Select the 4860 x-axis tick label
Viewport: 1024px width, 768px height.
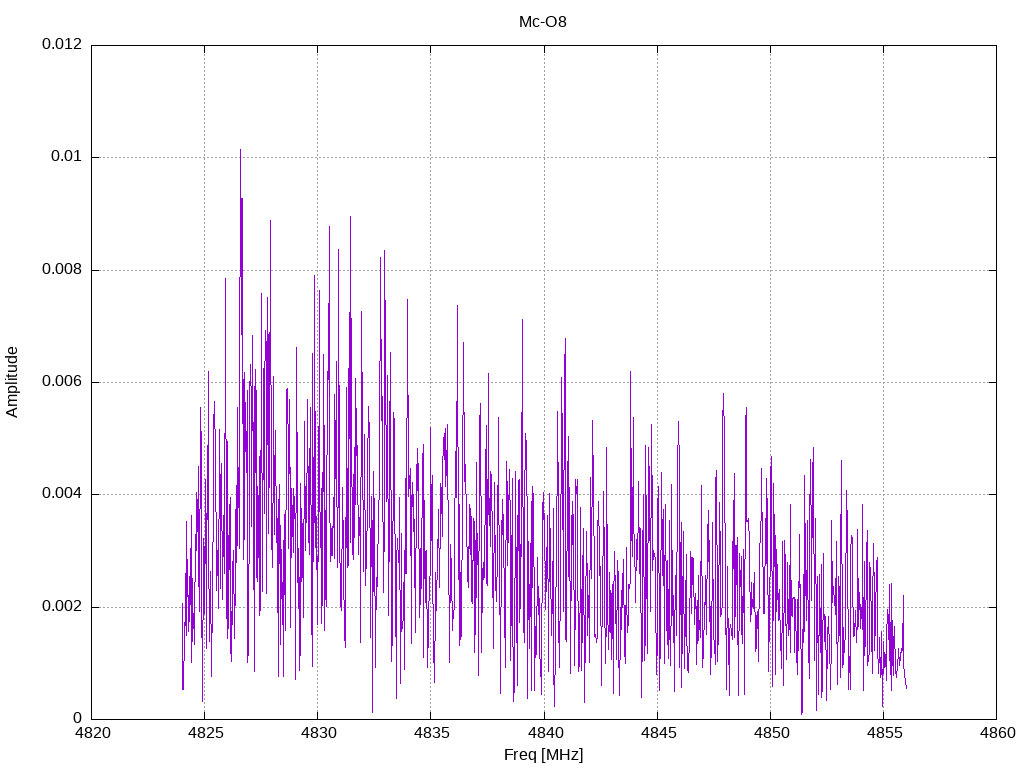(x=997, y=733)
